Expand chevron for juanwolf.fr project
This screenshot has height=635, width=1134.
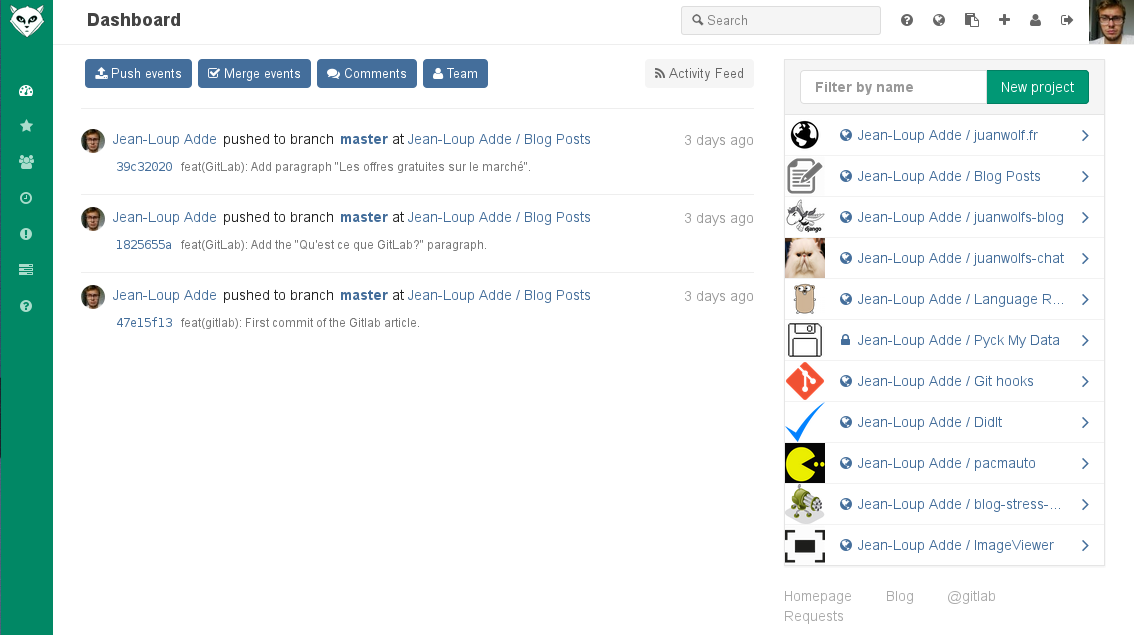[x=1085, y=135]
